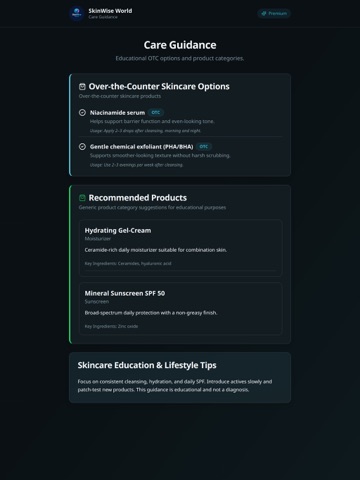360x480 pixels.
Task: Click the Skincare Education & Lifestyle Tips heading
Action: (147, 365)
